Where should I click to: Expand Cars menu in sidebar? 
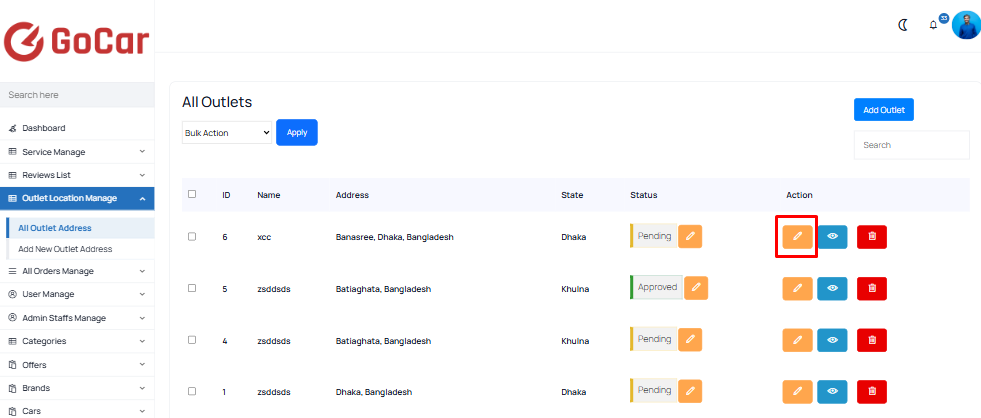pyautogui.click(x=77, y=411)
